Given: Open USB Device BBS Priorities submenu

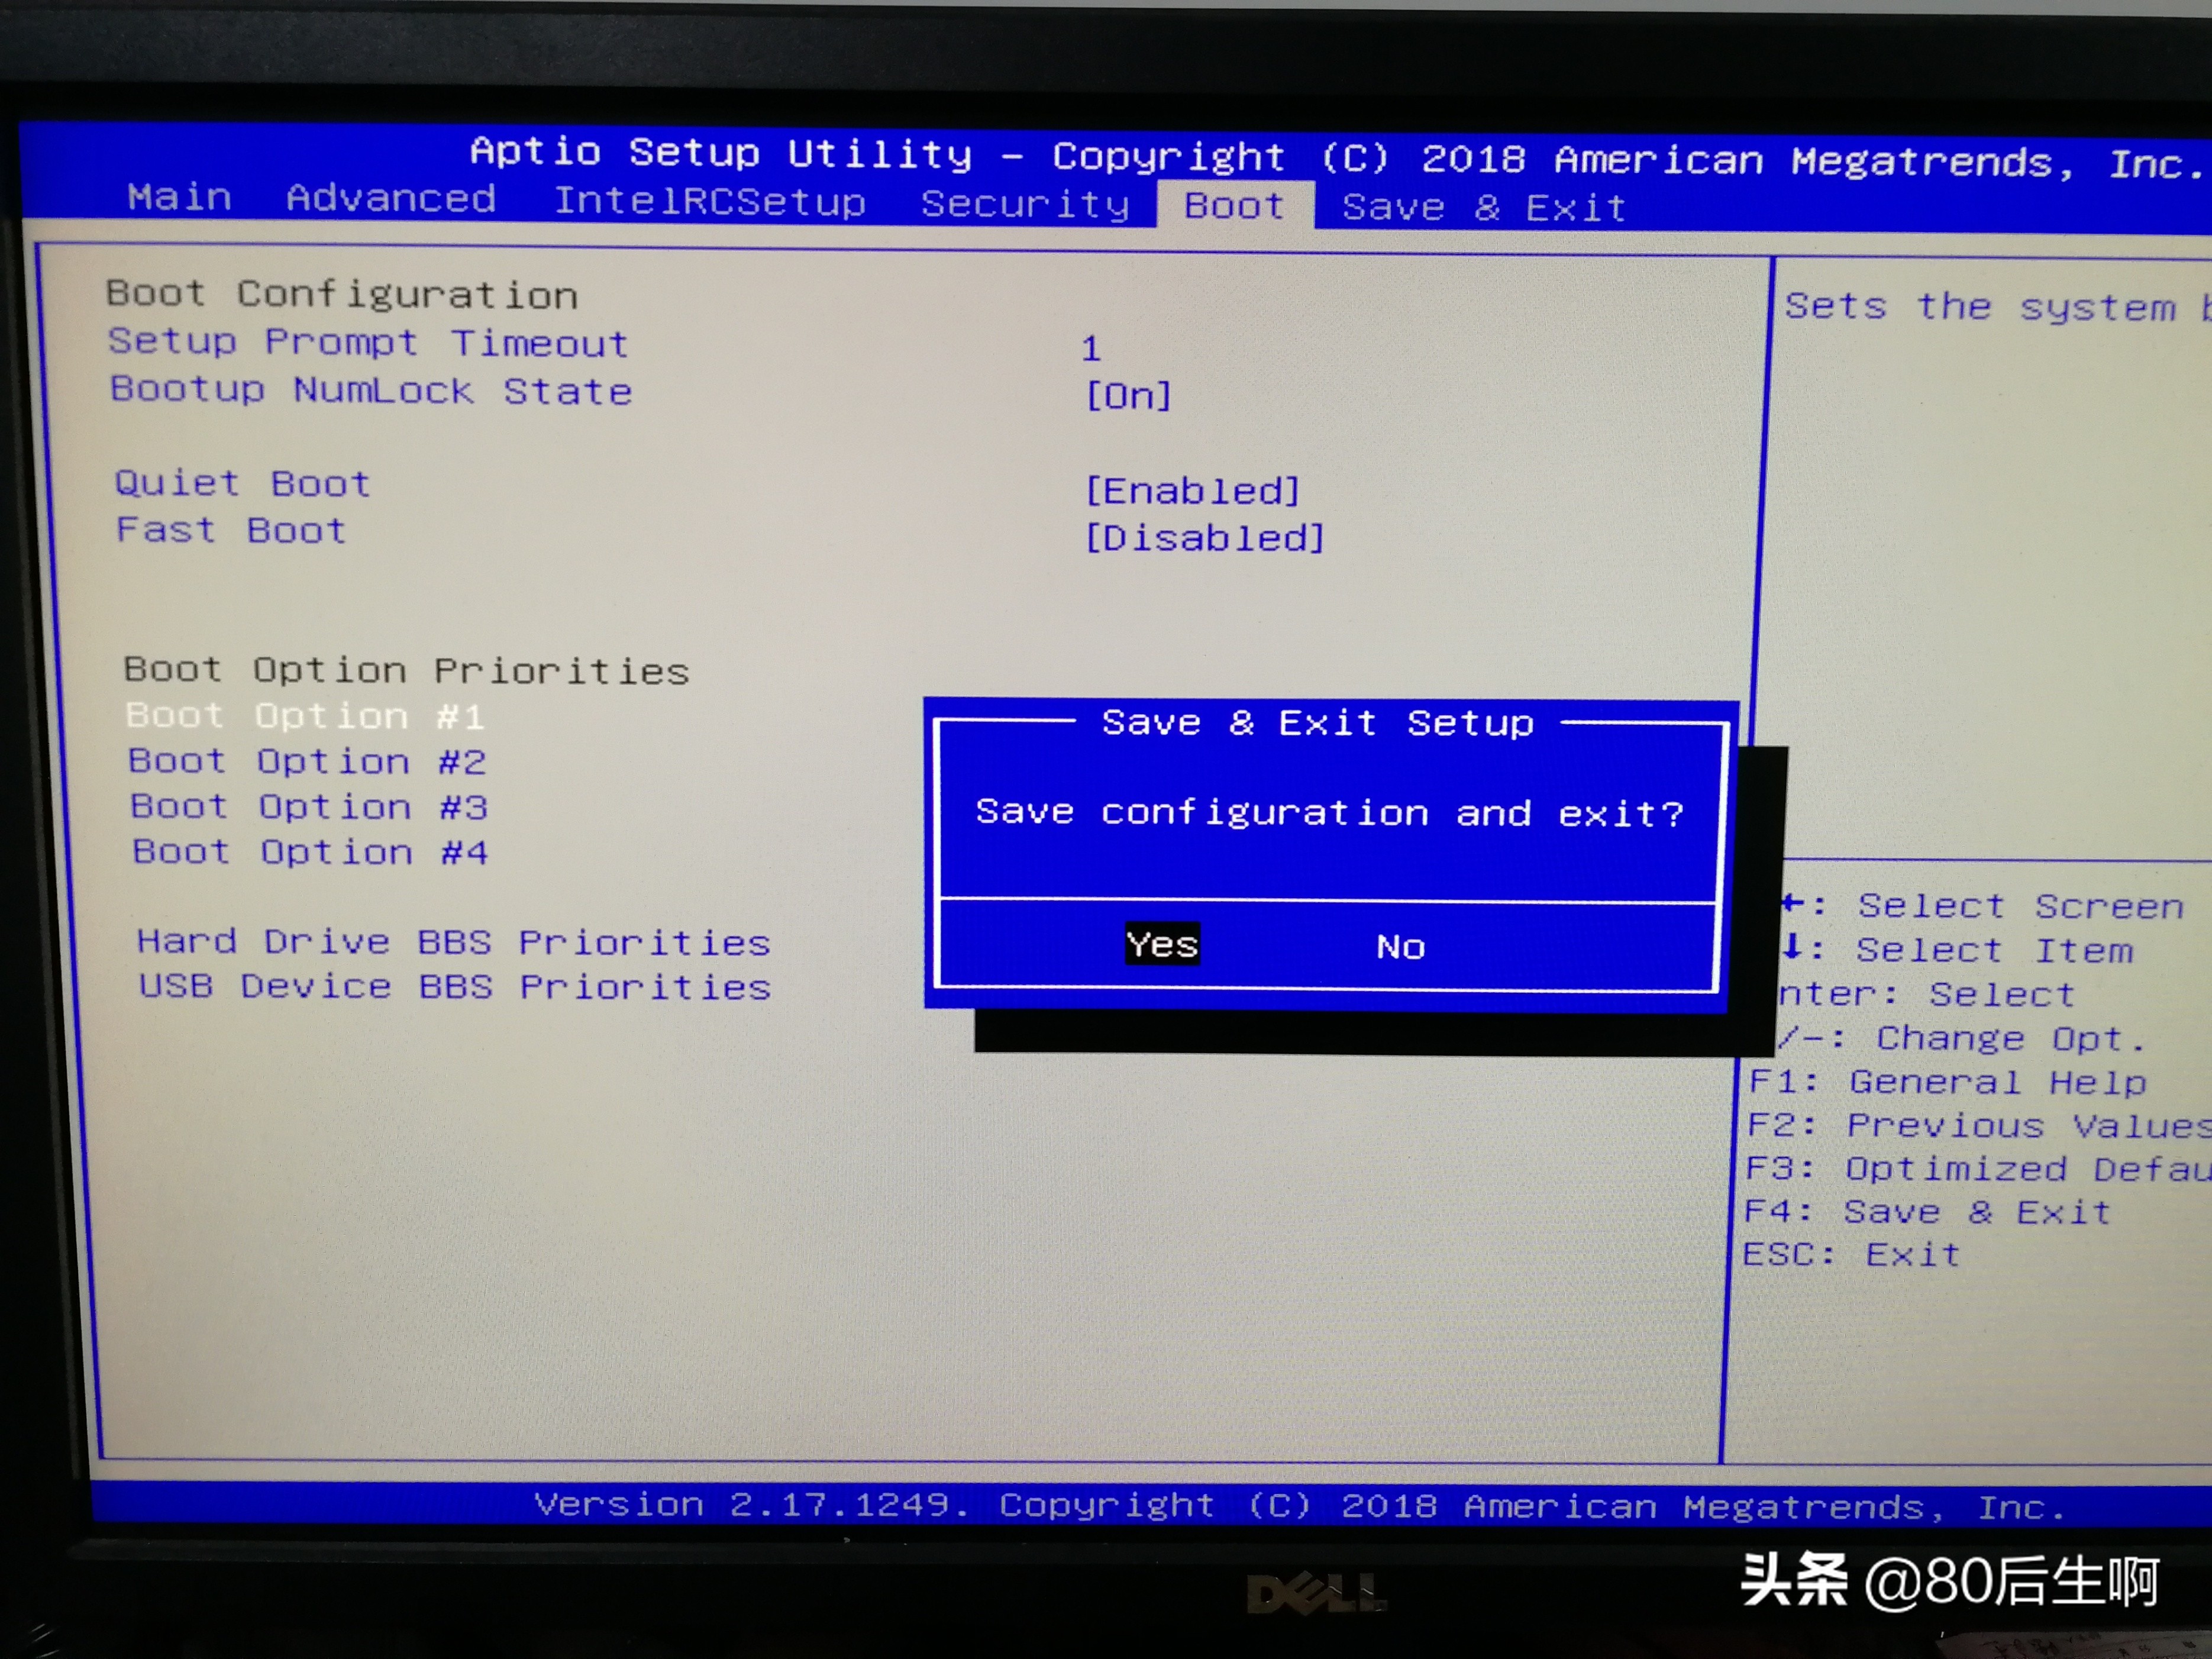Looking at the screenshot, I should pos(455,987).
